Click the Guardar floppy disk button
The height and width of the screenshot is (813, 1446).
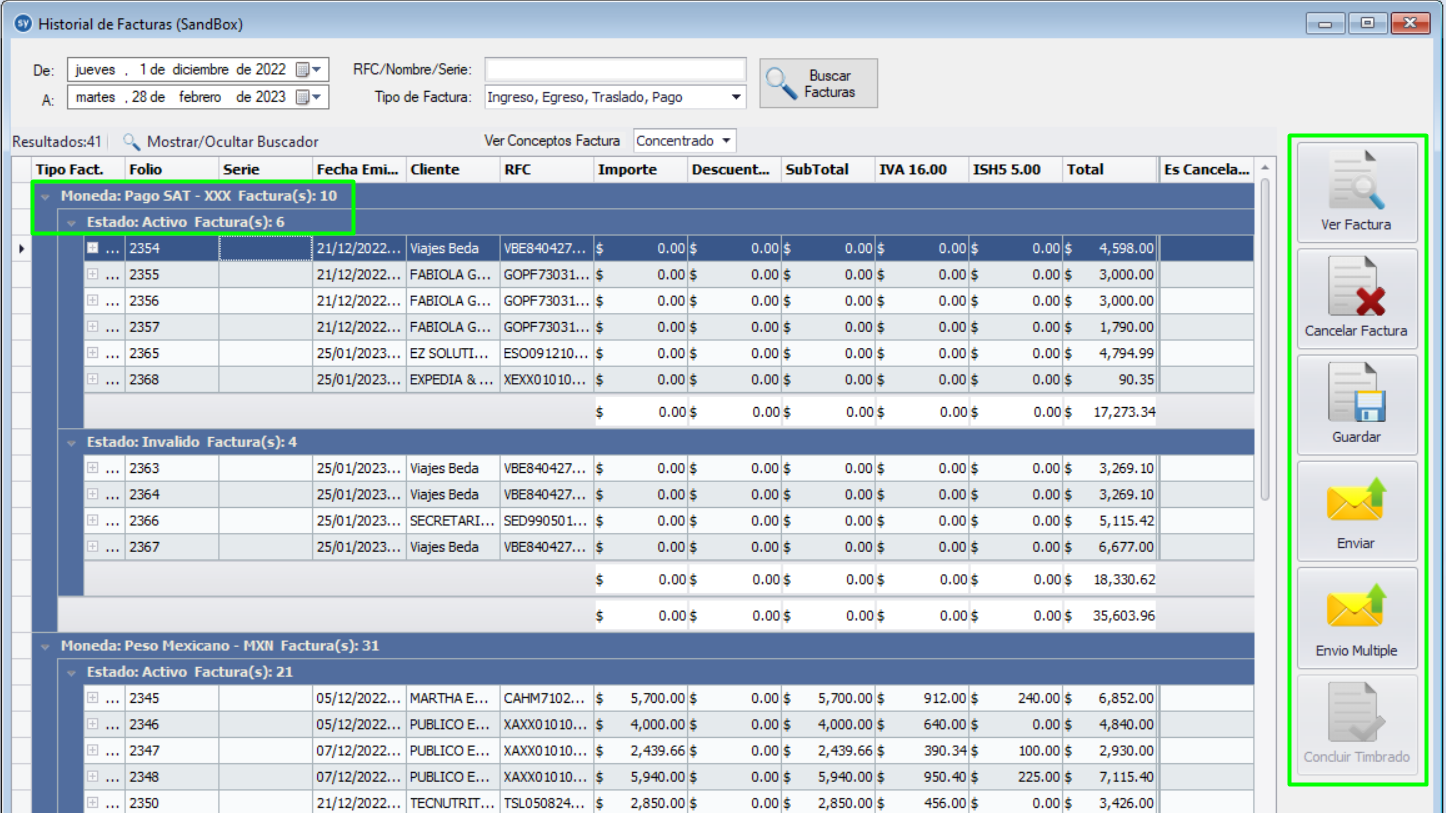[x=1357, y=405]
